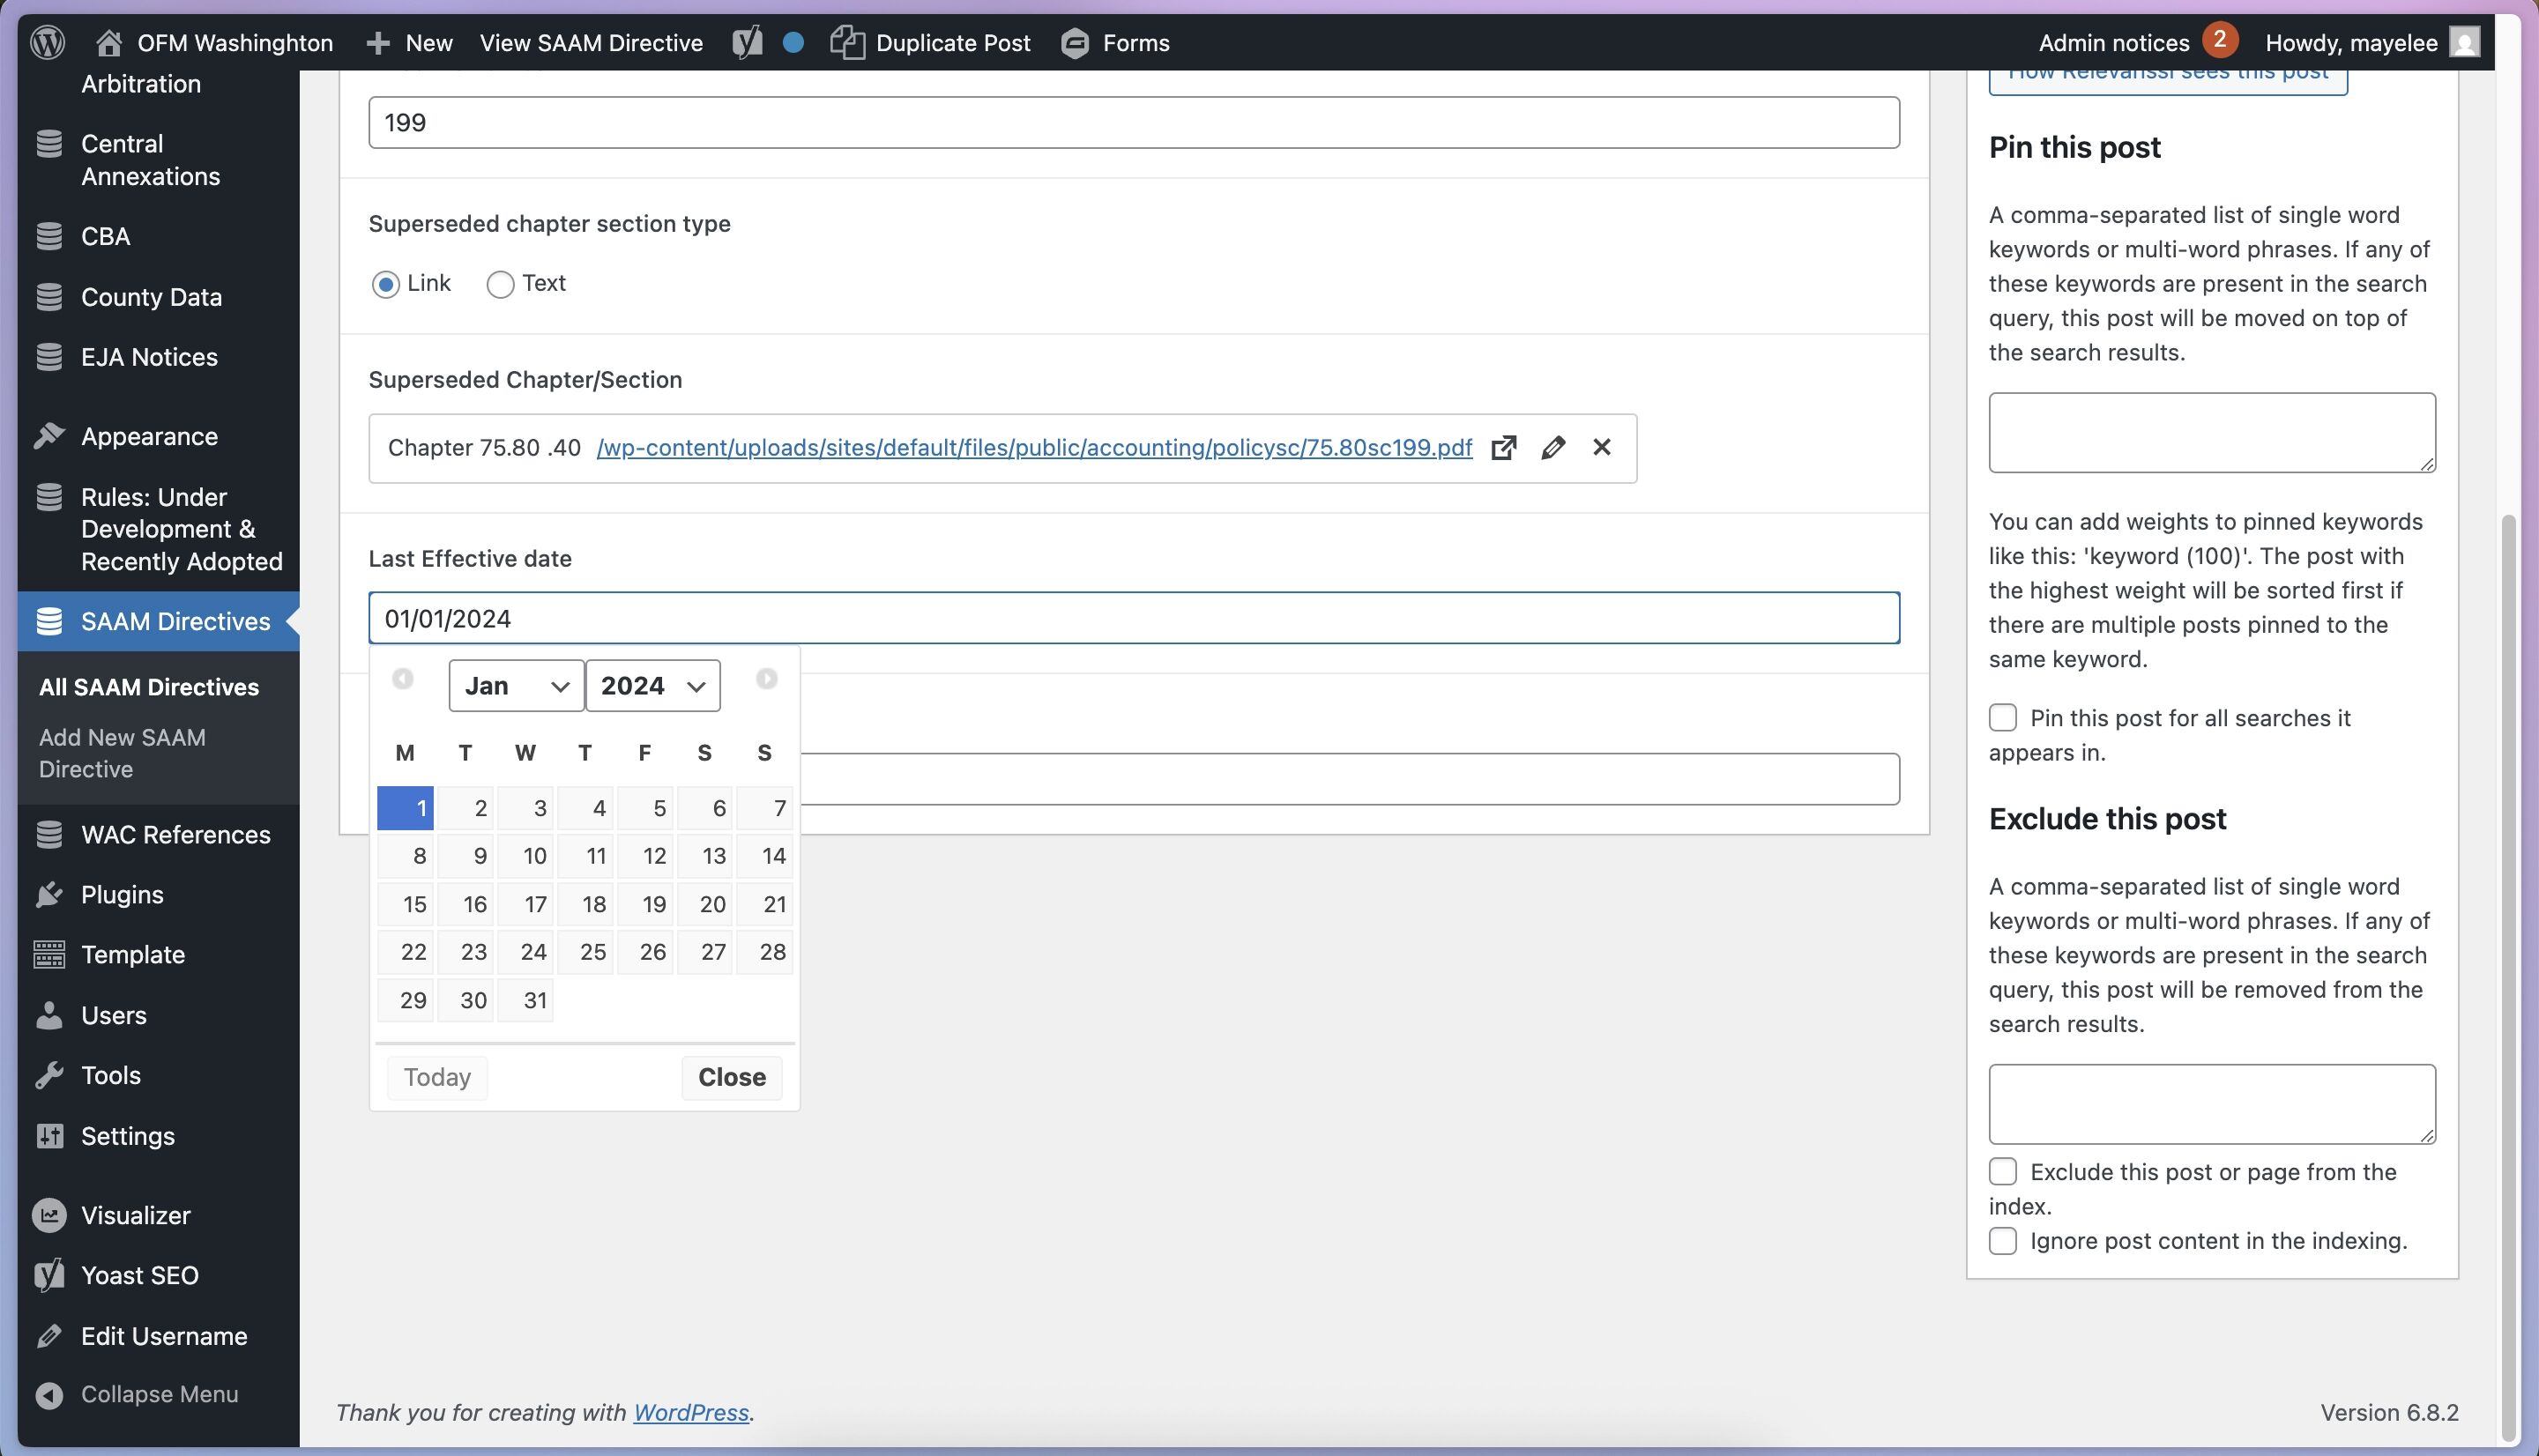Image resolution: width=2539 pixels, height=1456 pixels.
Task: Click the WordPress logo icon
Action: pyautogui.click(x=47, y=42)
